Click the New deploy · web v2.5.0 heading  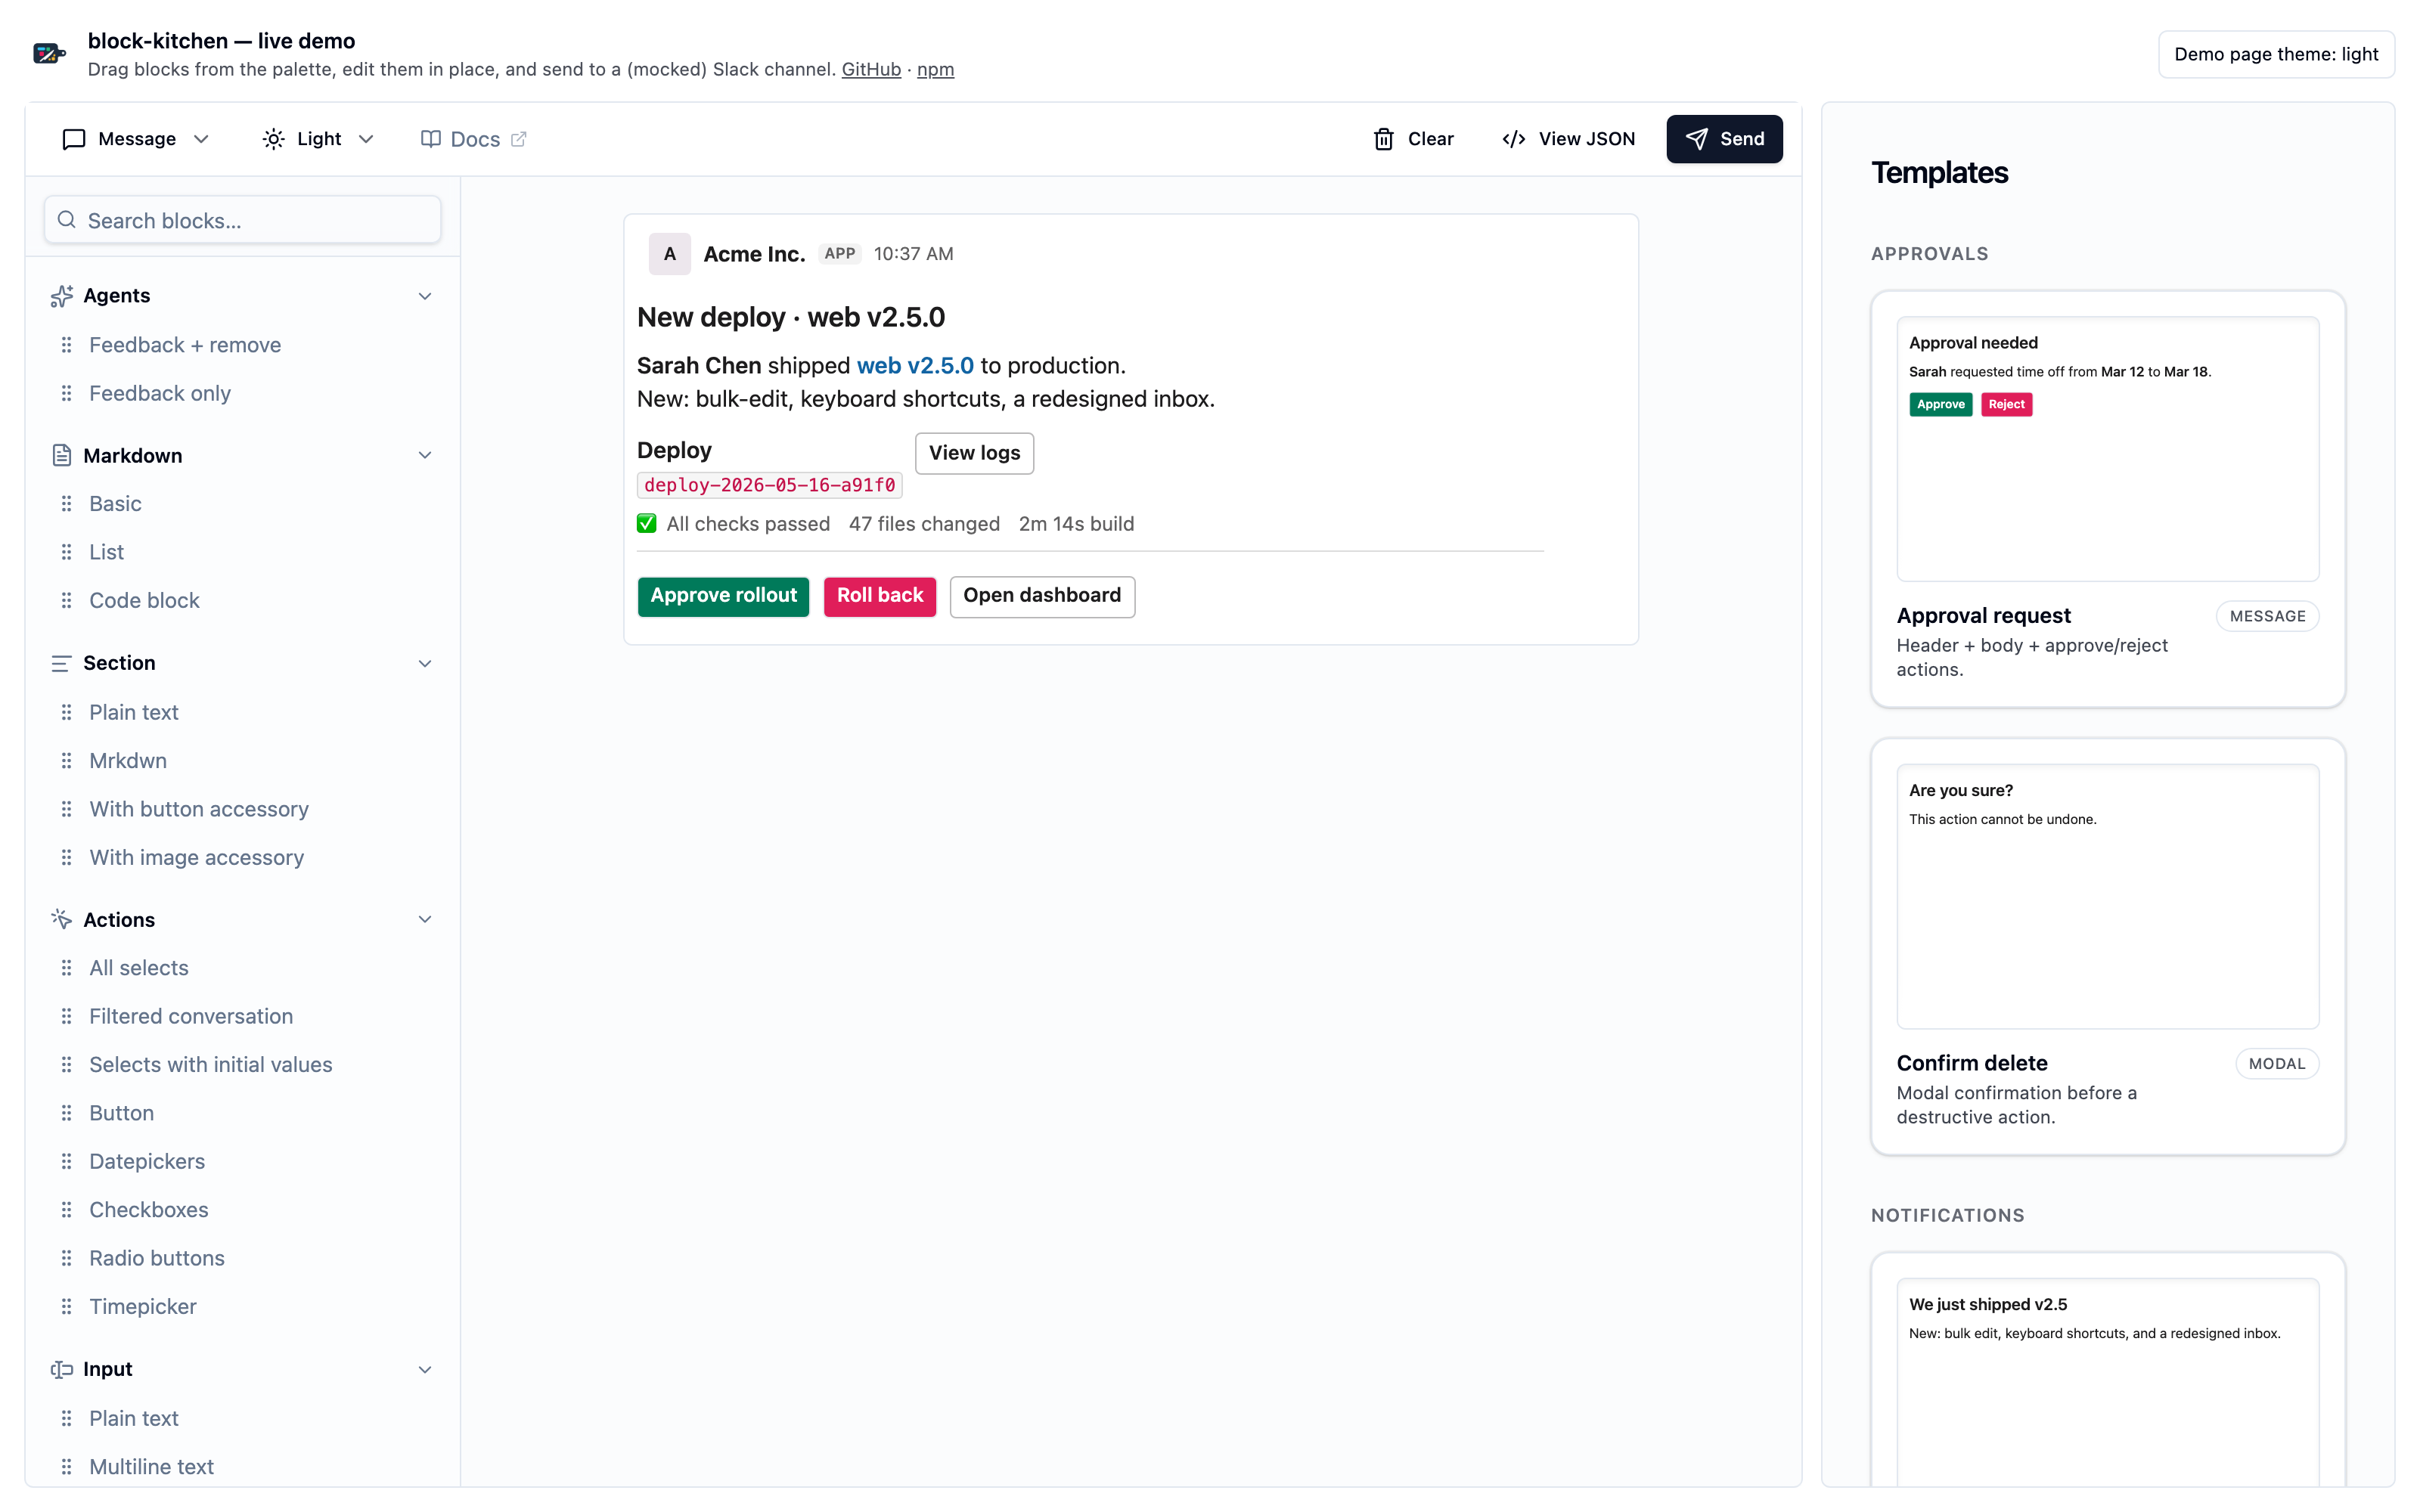tap(791, 317)
